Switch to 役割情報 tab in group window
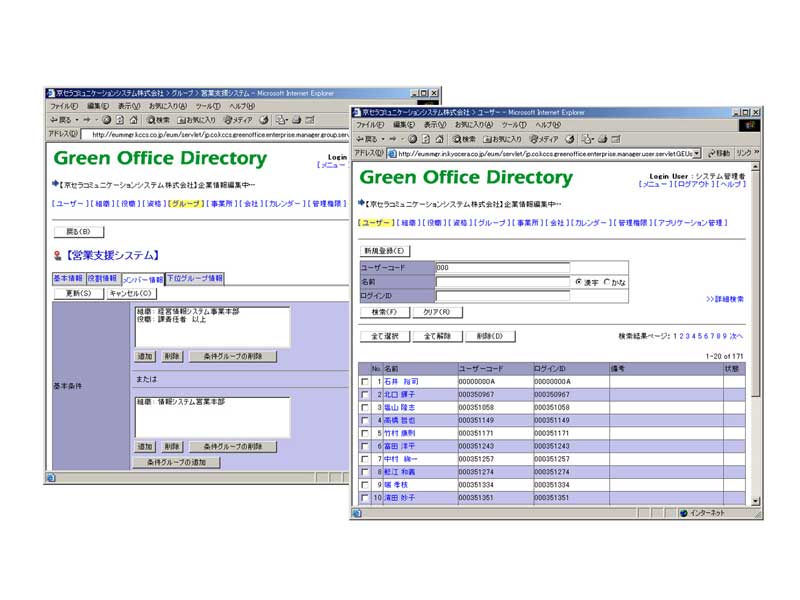The image size is (800, 600). tap(103, 278)
